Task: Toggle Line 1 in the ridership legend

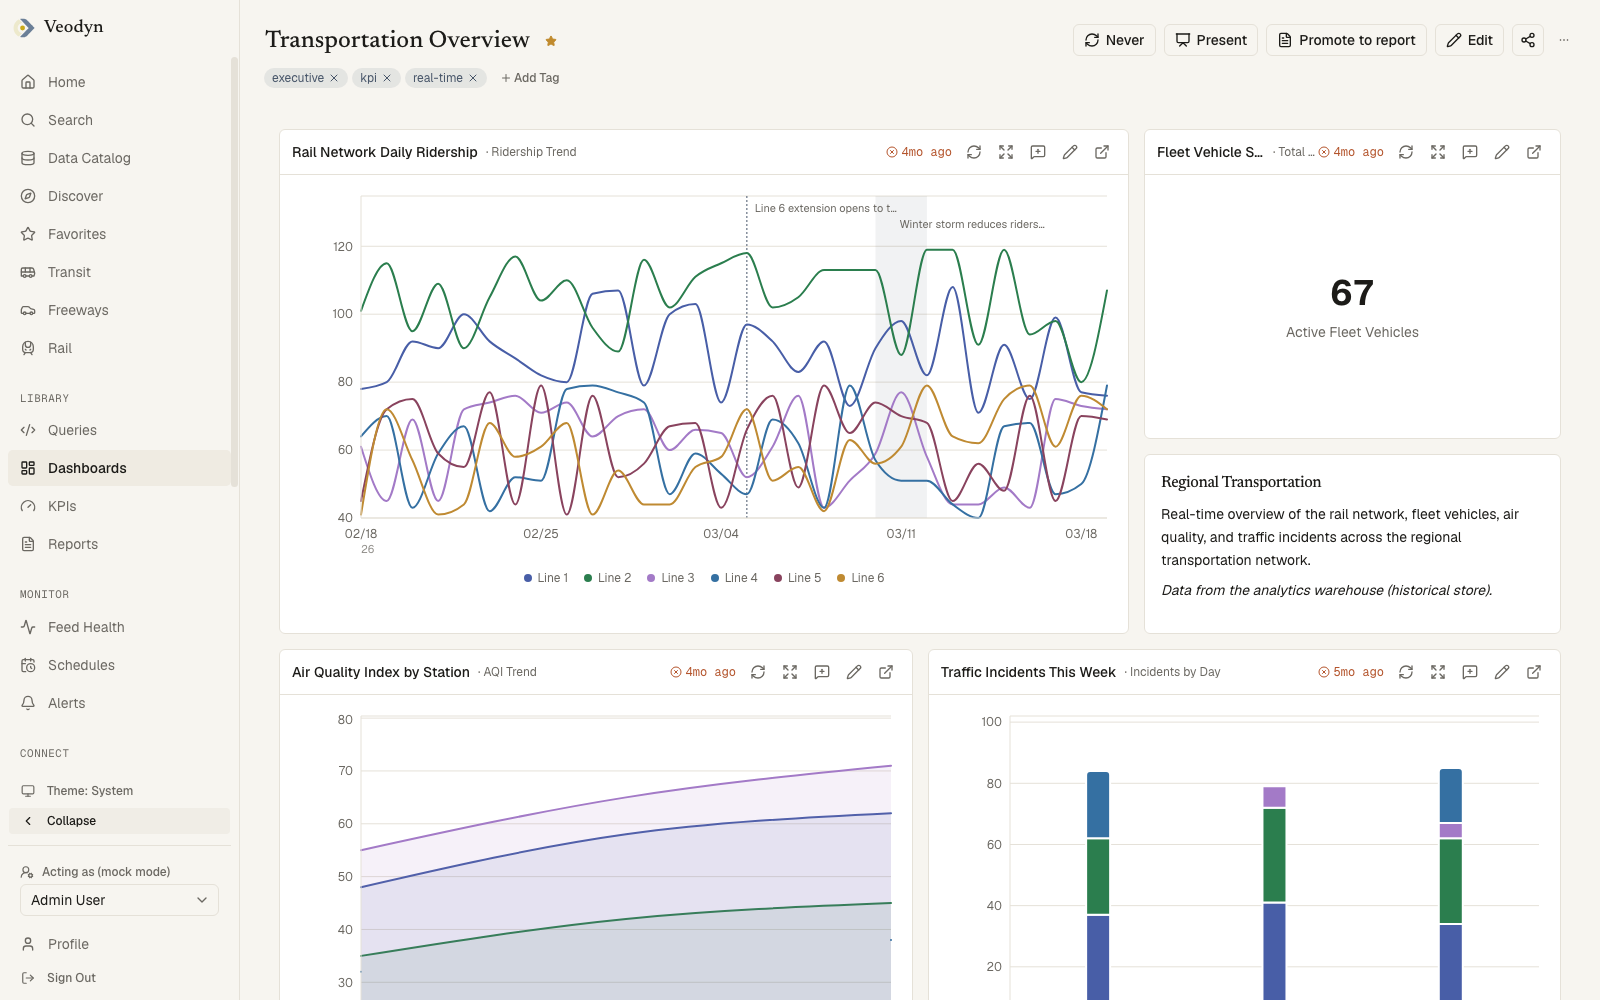Action: point(546,578)
